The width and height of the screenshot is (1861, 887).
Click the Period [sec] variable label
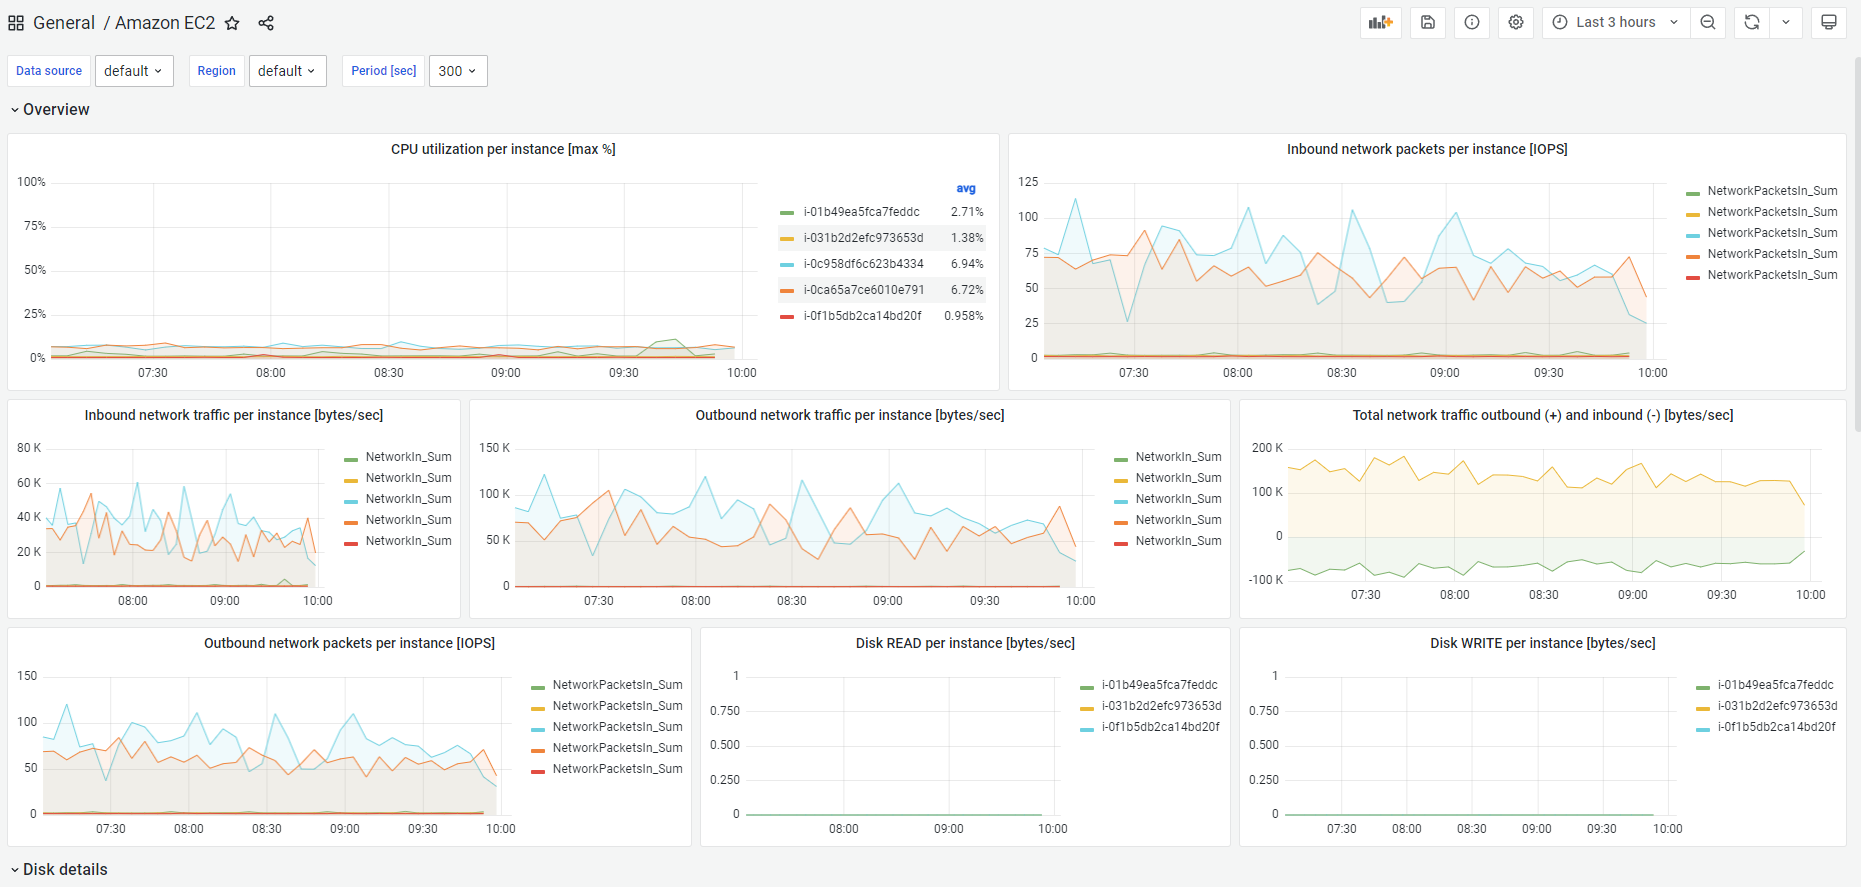[383, 71]
